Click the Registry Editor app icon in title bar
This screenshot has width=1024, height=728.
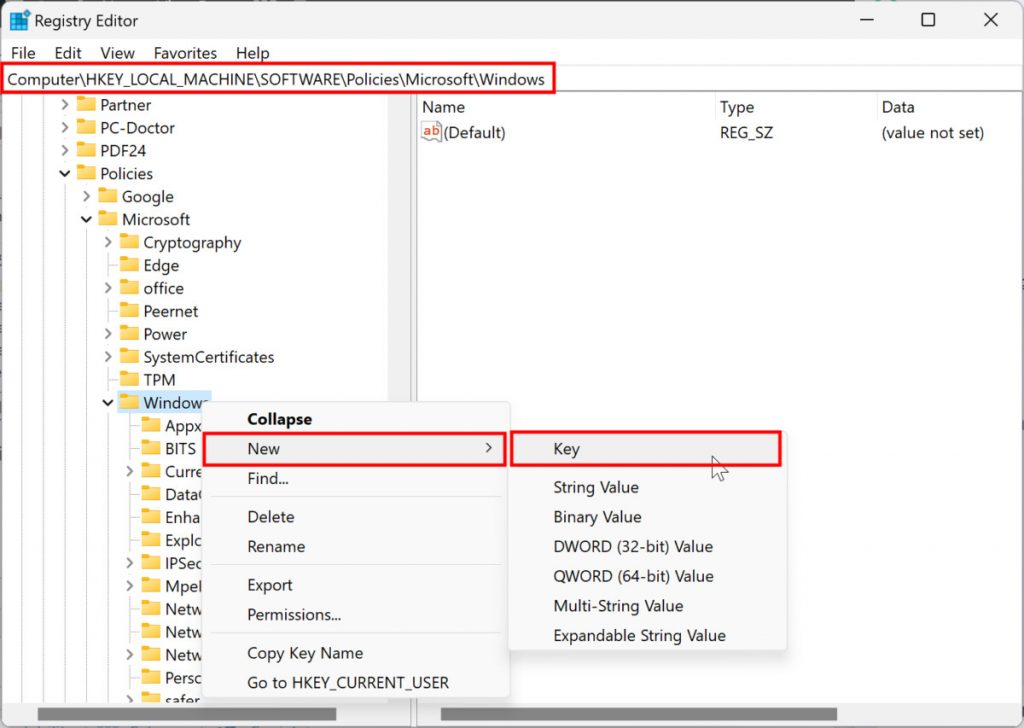click(19, 20)
